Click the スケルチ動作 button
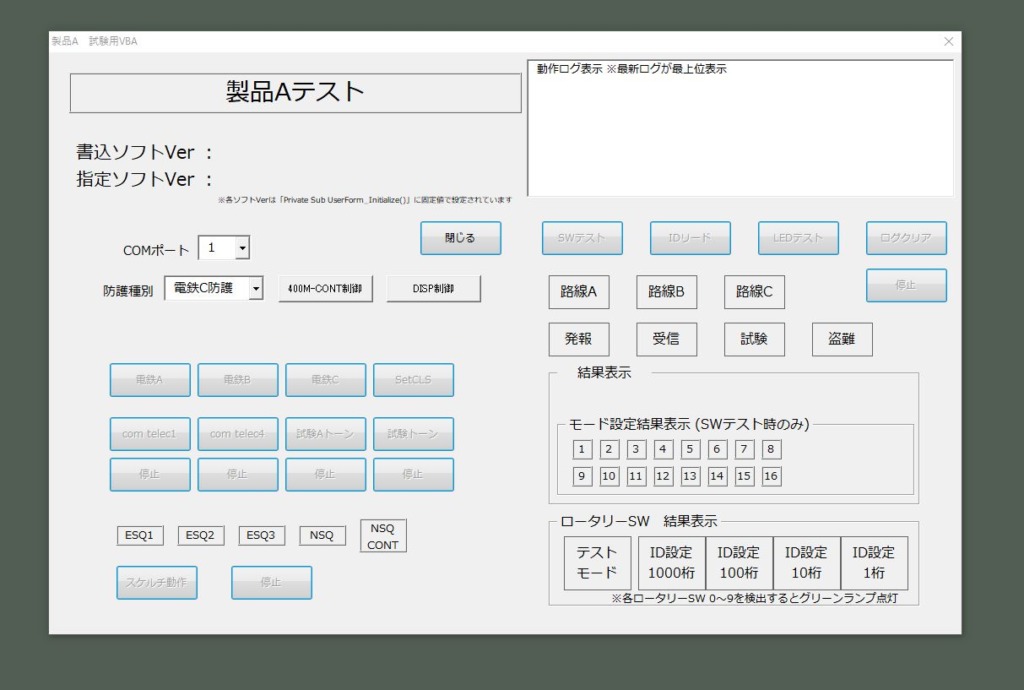Image resolution: width=1024 pixels, height=690 pixels. pos(157,583)
